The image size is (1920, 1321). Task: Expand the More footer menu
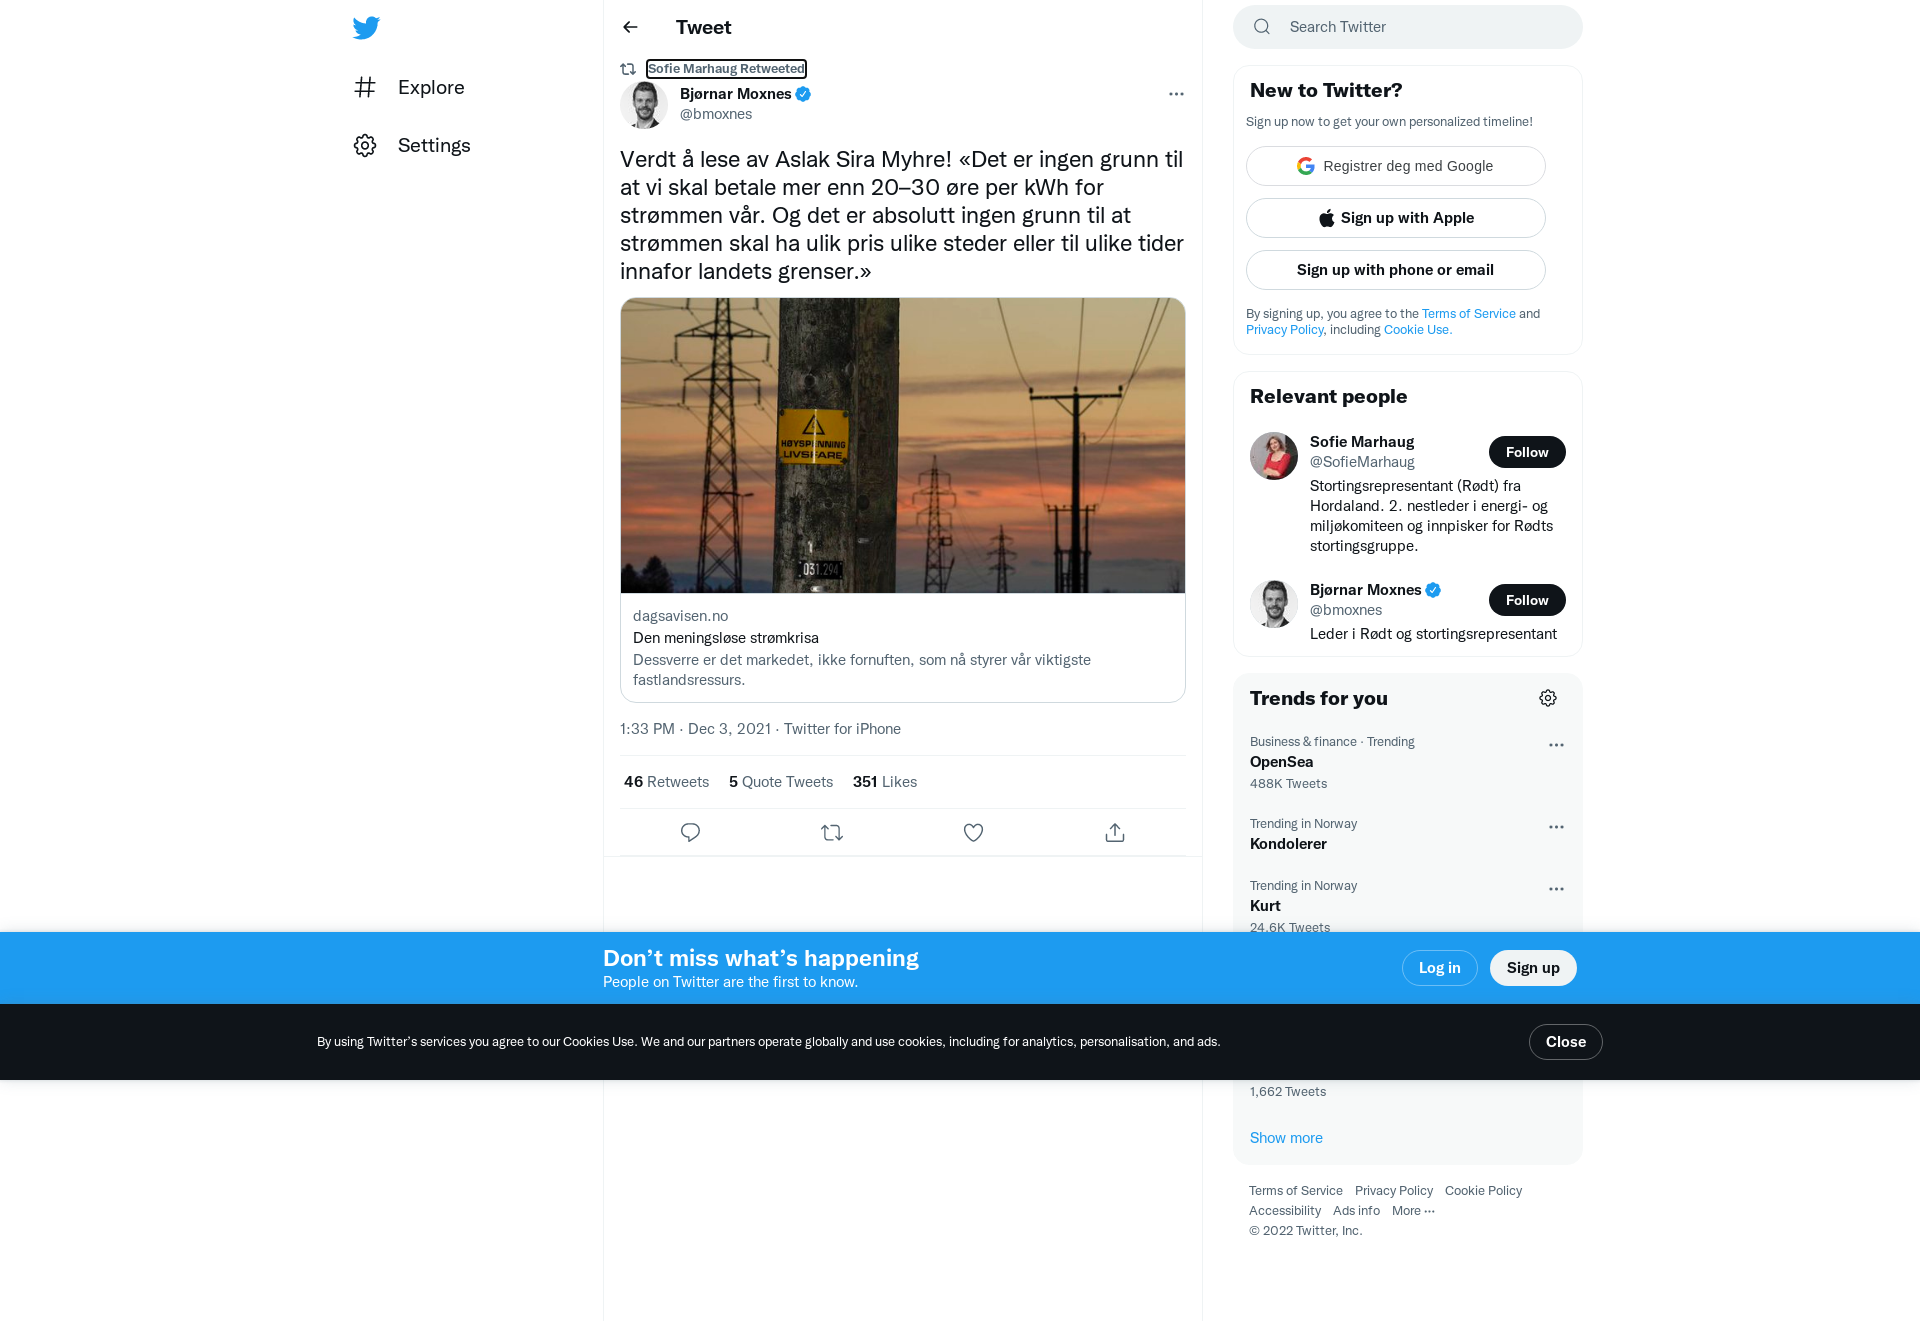[x=1413, y=1210]
